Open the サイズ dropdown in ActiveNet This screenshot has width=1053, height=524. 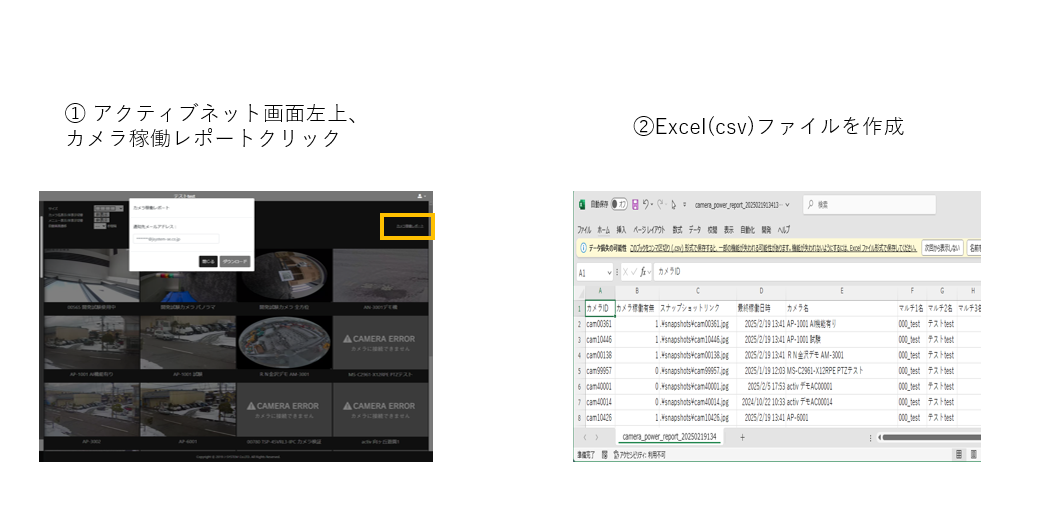(x=109, y=208)
